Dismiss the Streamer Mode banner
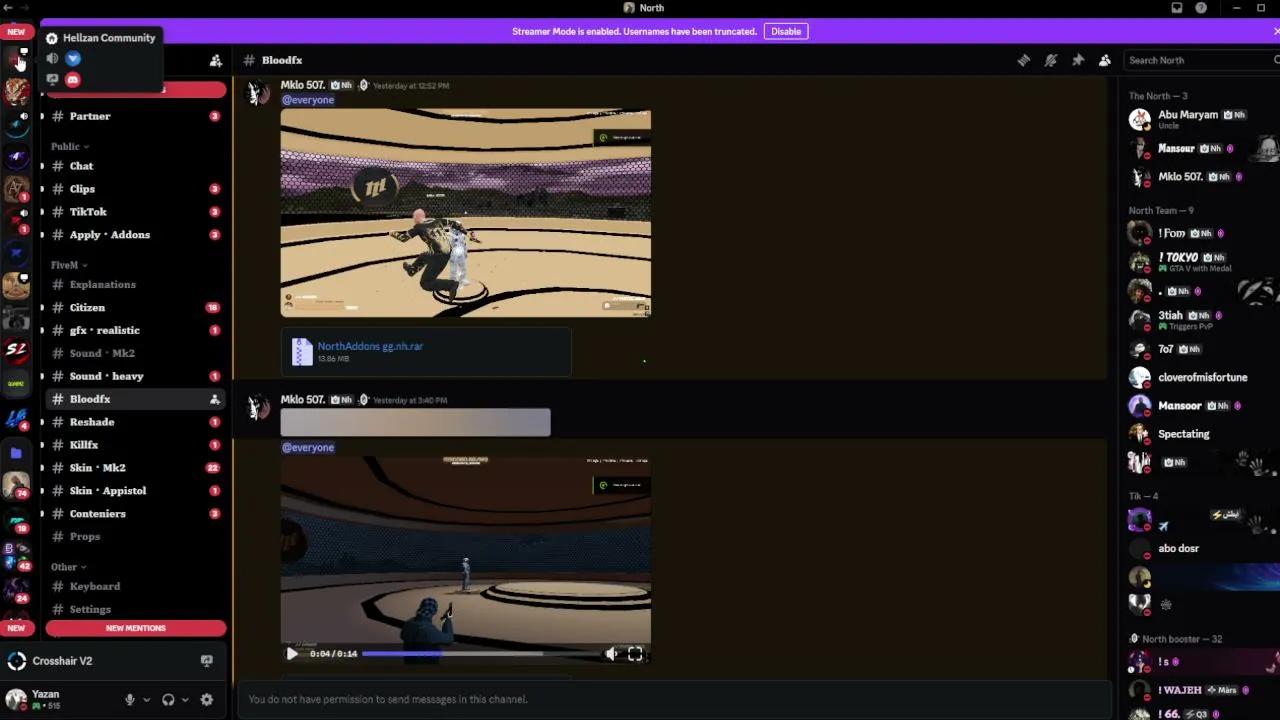 click(x=1276, y=31)
